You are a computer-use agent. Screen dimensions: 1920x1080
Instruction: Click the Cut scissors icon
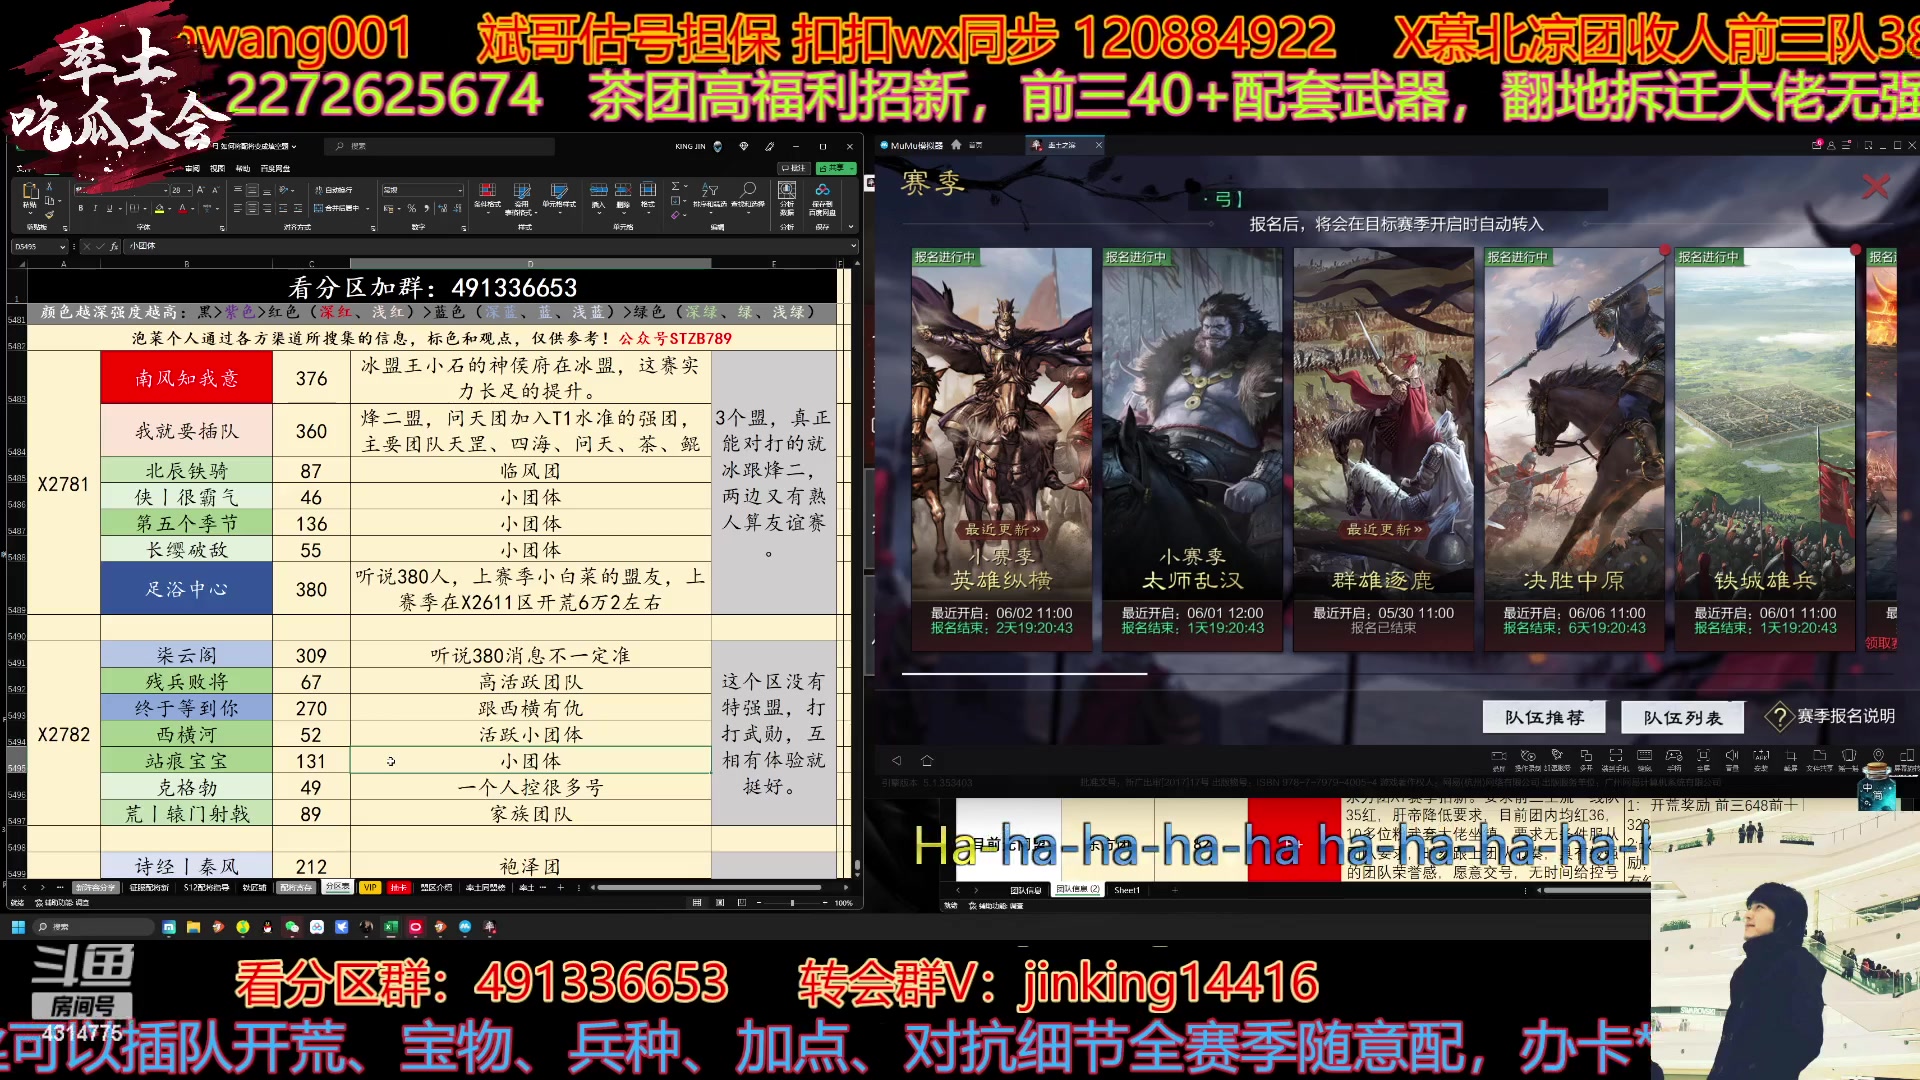coord(49,187)
